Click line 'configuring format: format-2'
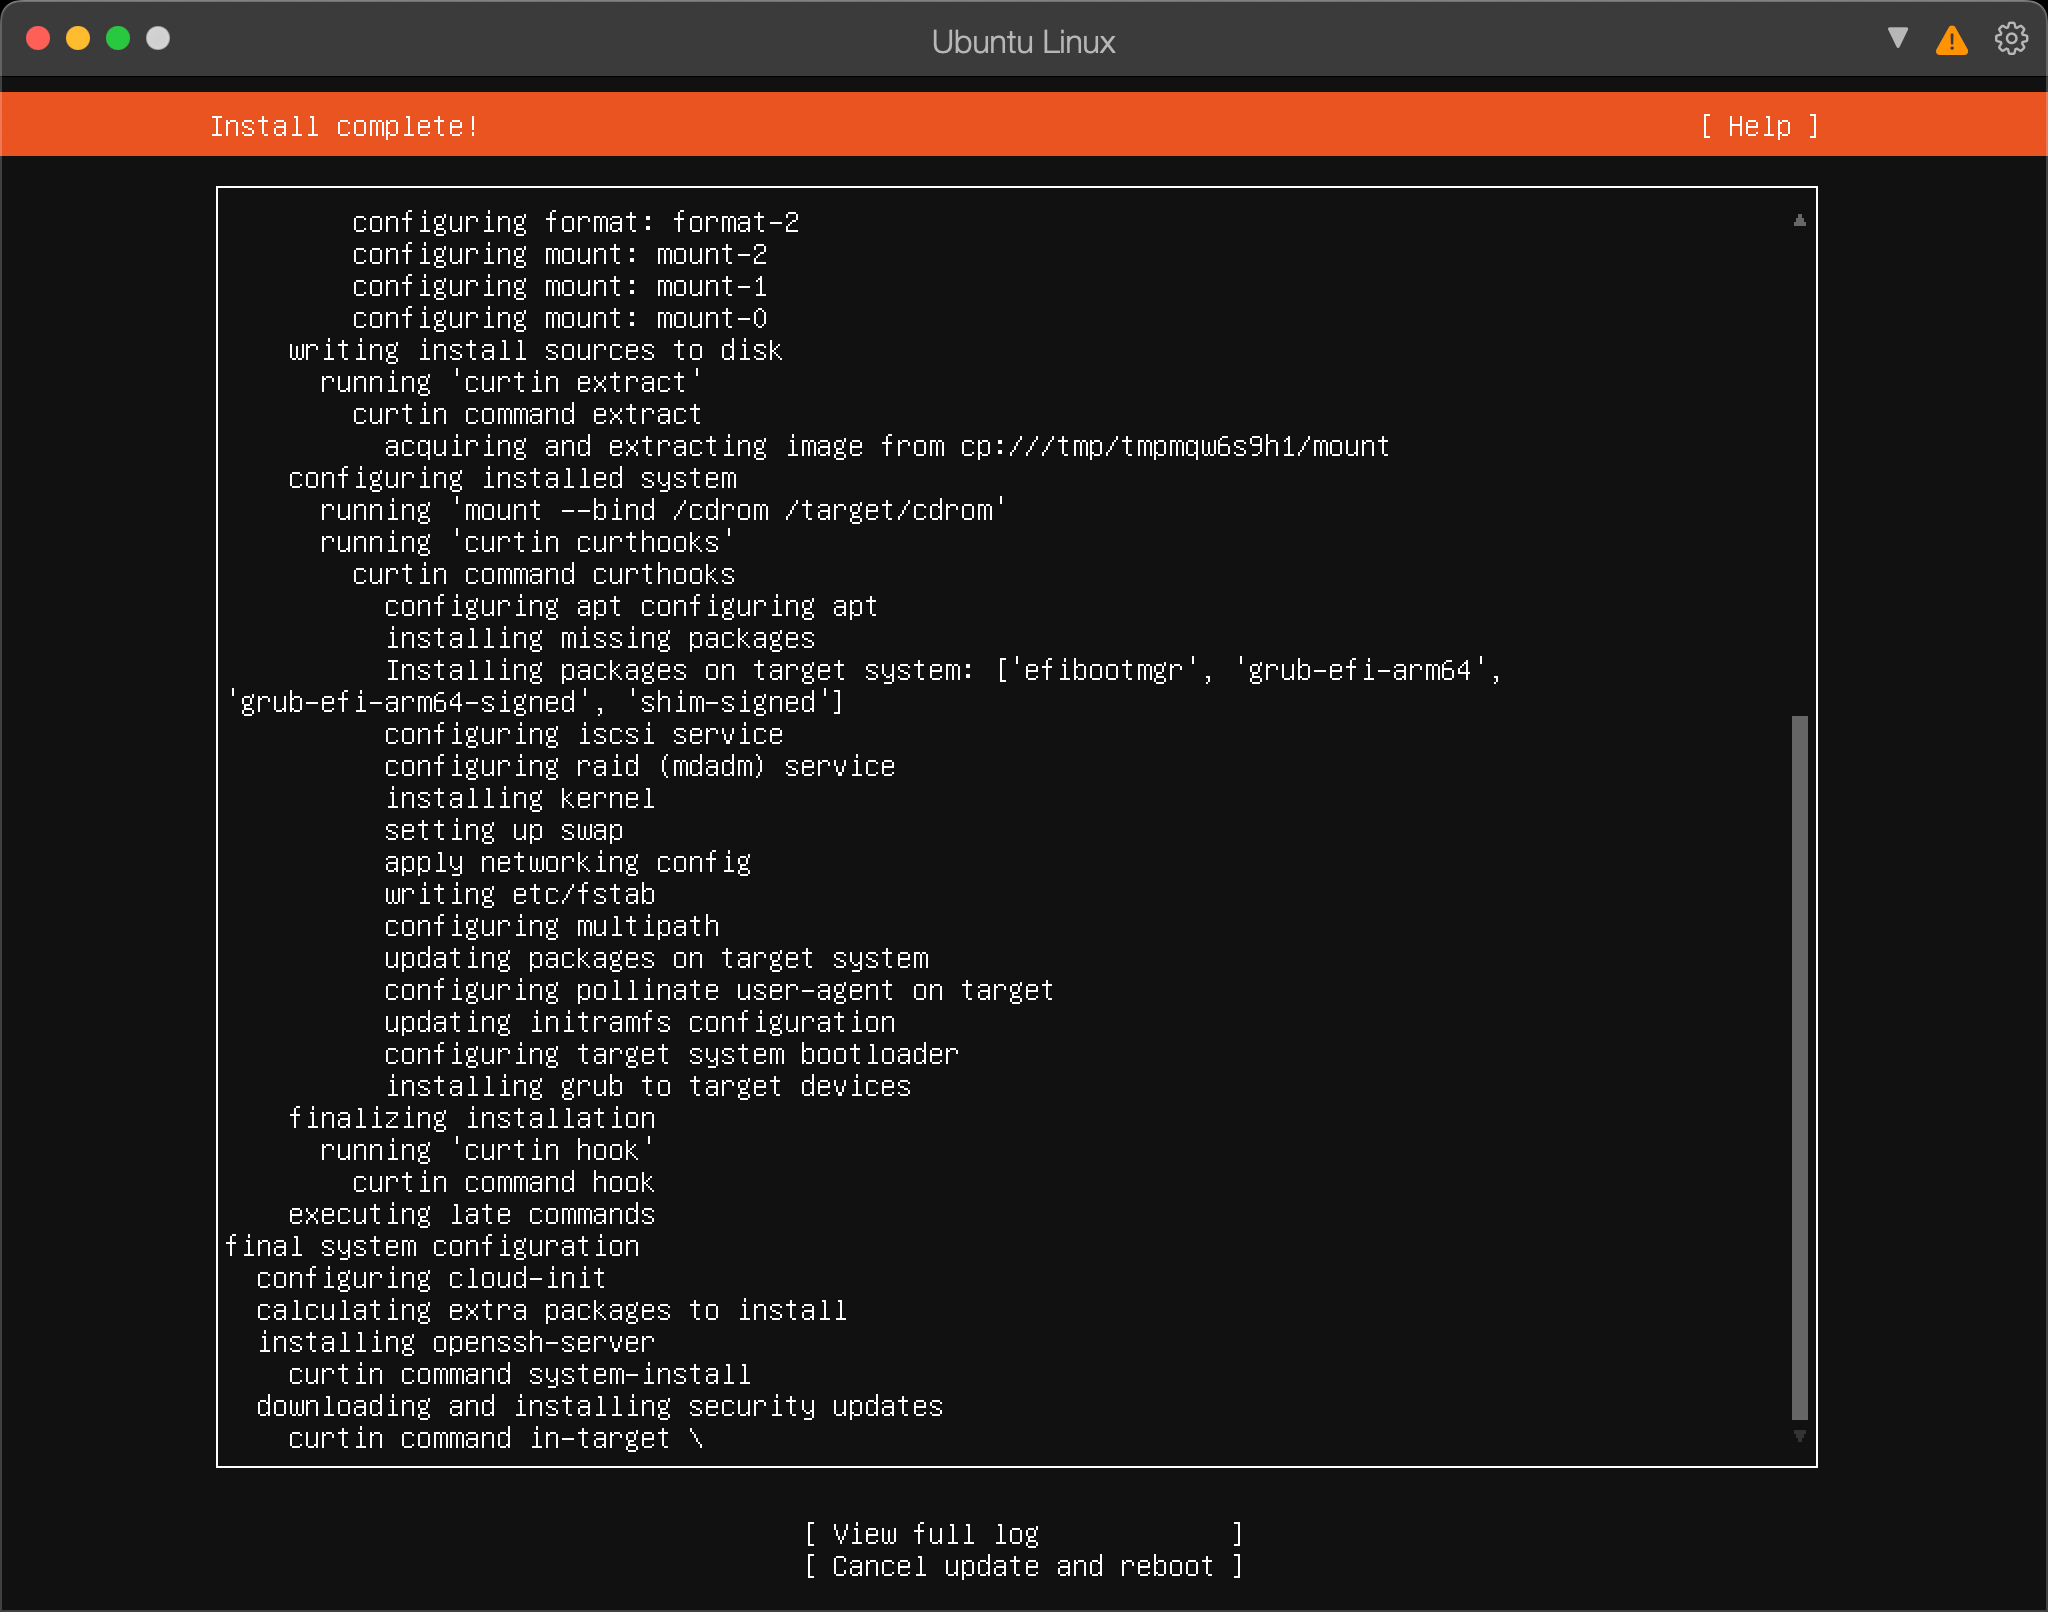The image size is (2048, 1612). coord(575,222)
